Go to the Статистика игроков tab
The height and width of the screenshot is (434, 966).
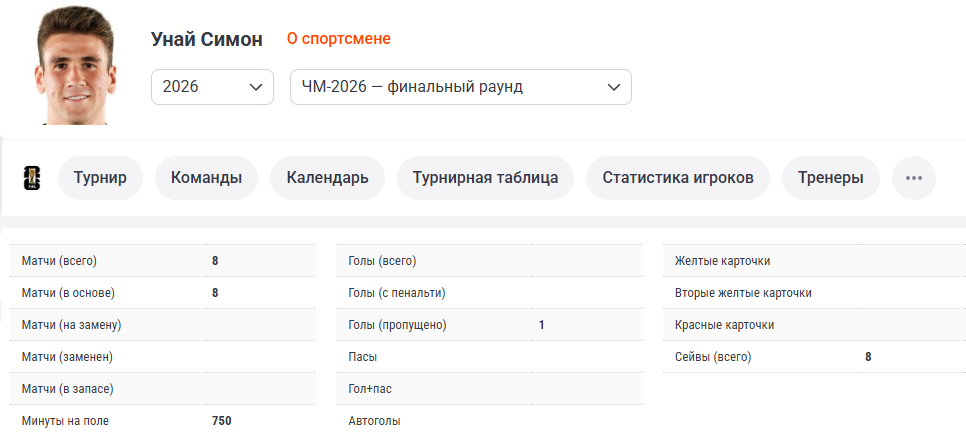(678, 178)
